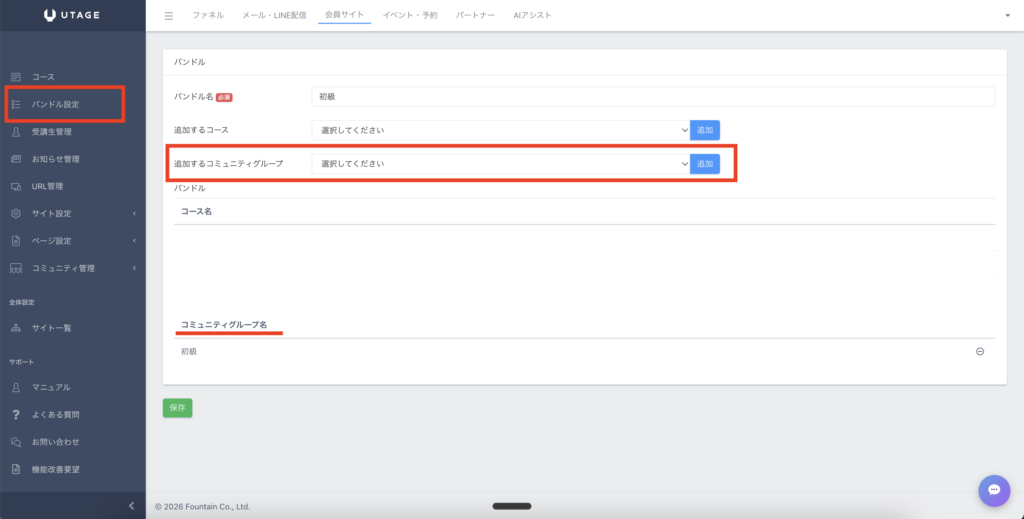This screenshot has width=1024, height=519.
Task: Open the イベント・予約 tab
Action: [410, 15]
